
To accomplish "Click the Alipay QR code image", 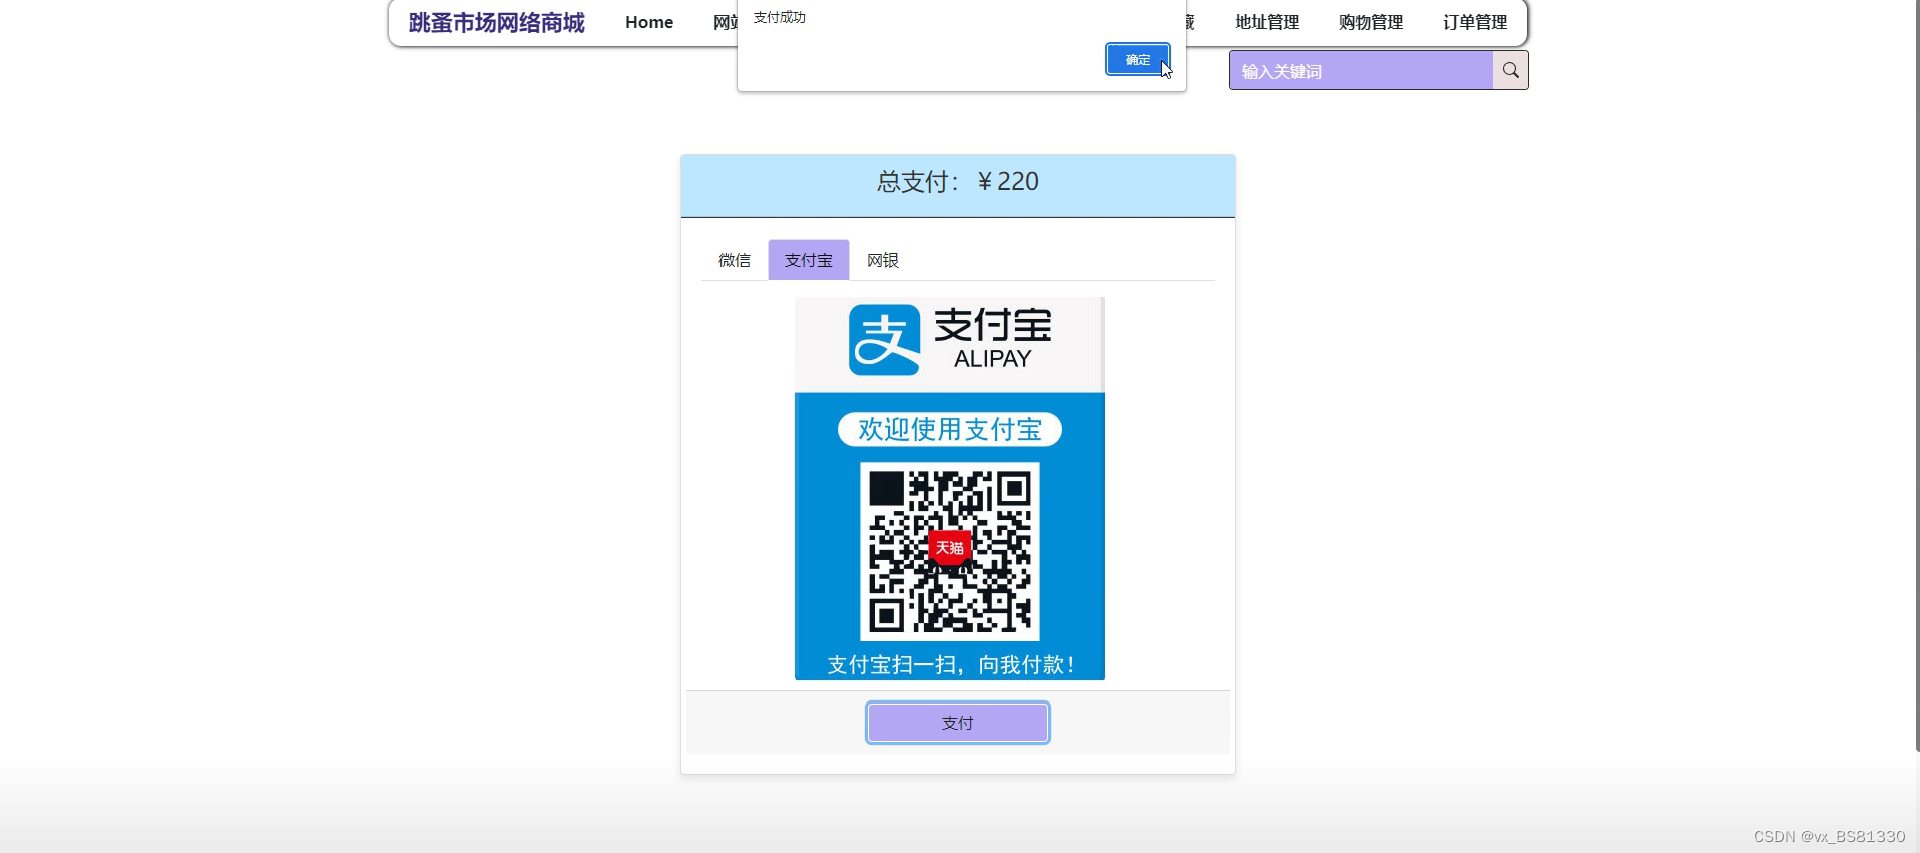I will click(x=950, y=551).
